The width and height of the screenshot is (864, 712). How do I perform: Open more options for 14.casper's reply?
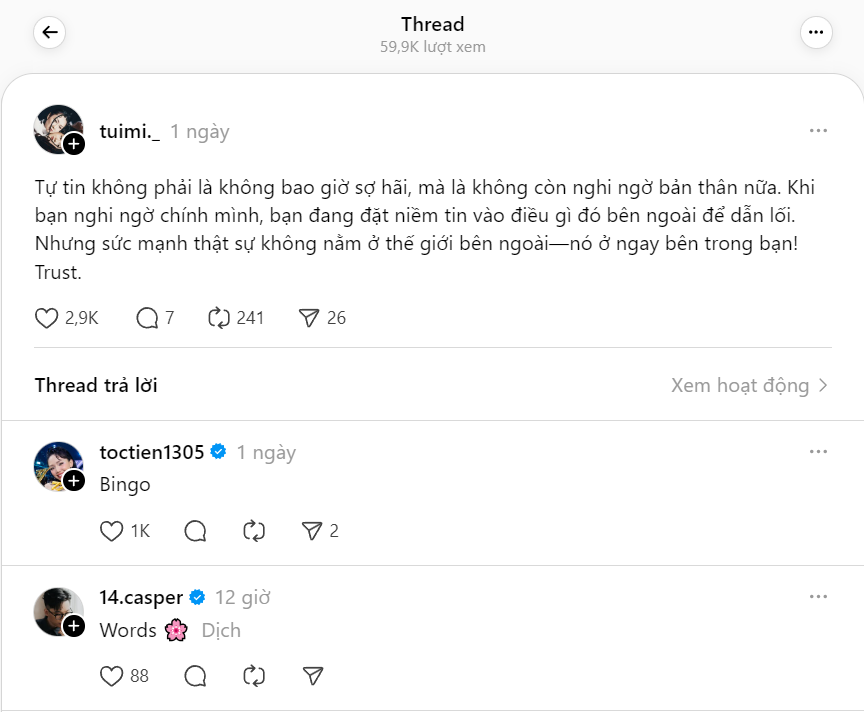(818, 597)
